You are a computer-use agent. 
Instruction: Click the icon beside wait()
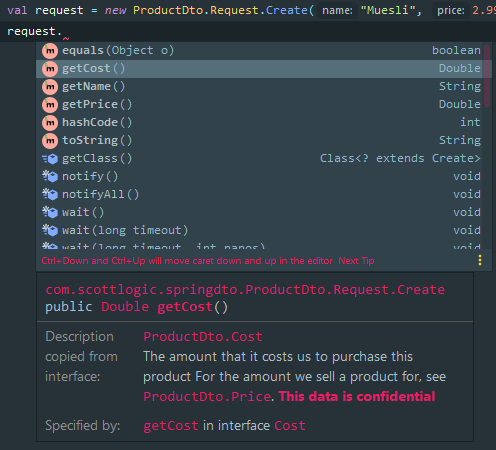pos(50,212)
